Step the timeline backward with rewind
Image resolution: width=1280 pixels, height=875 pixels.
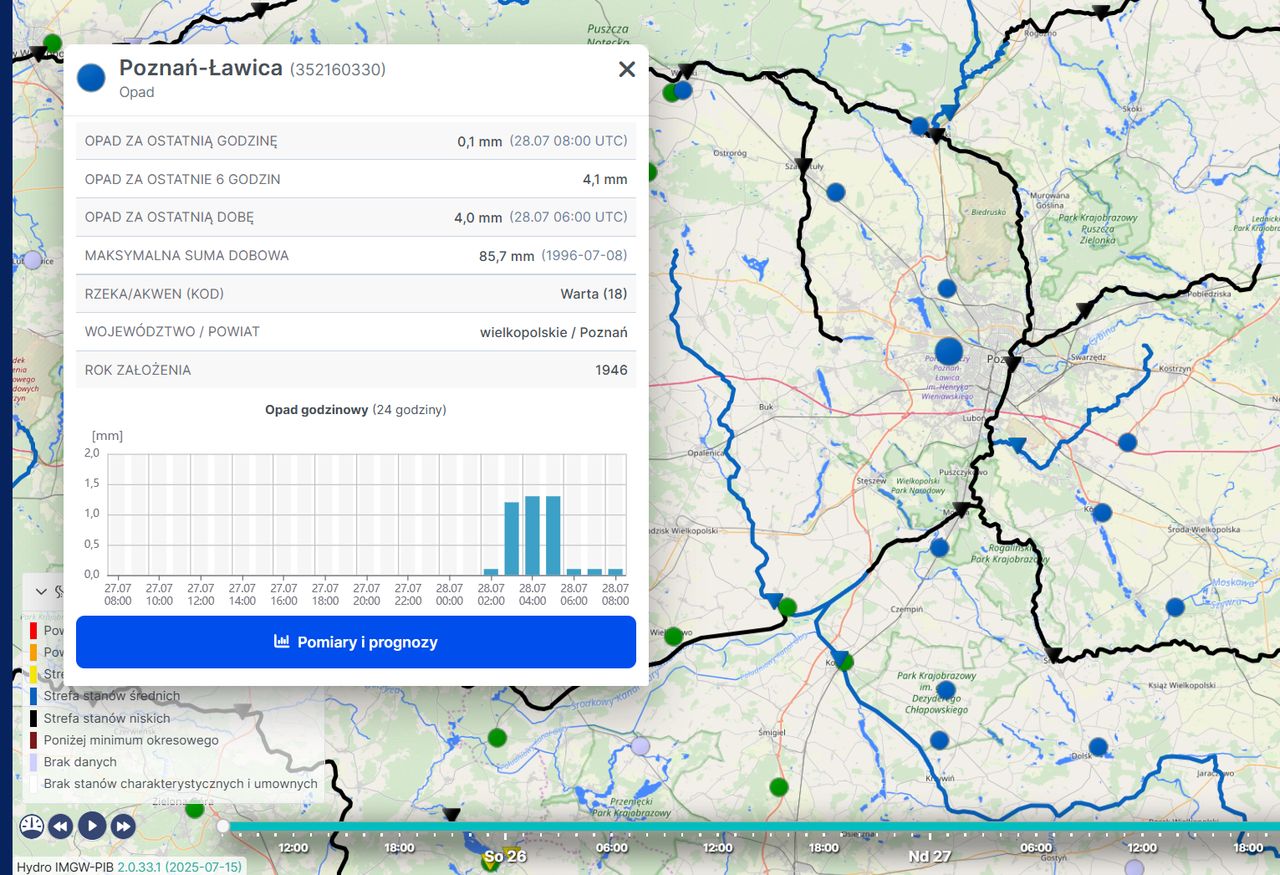point(60,826)
